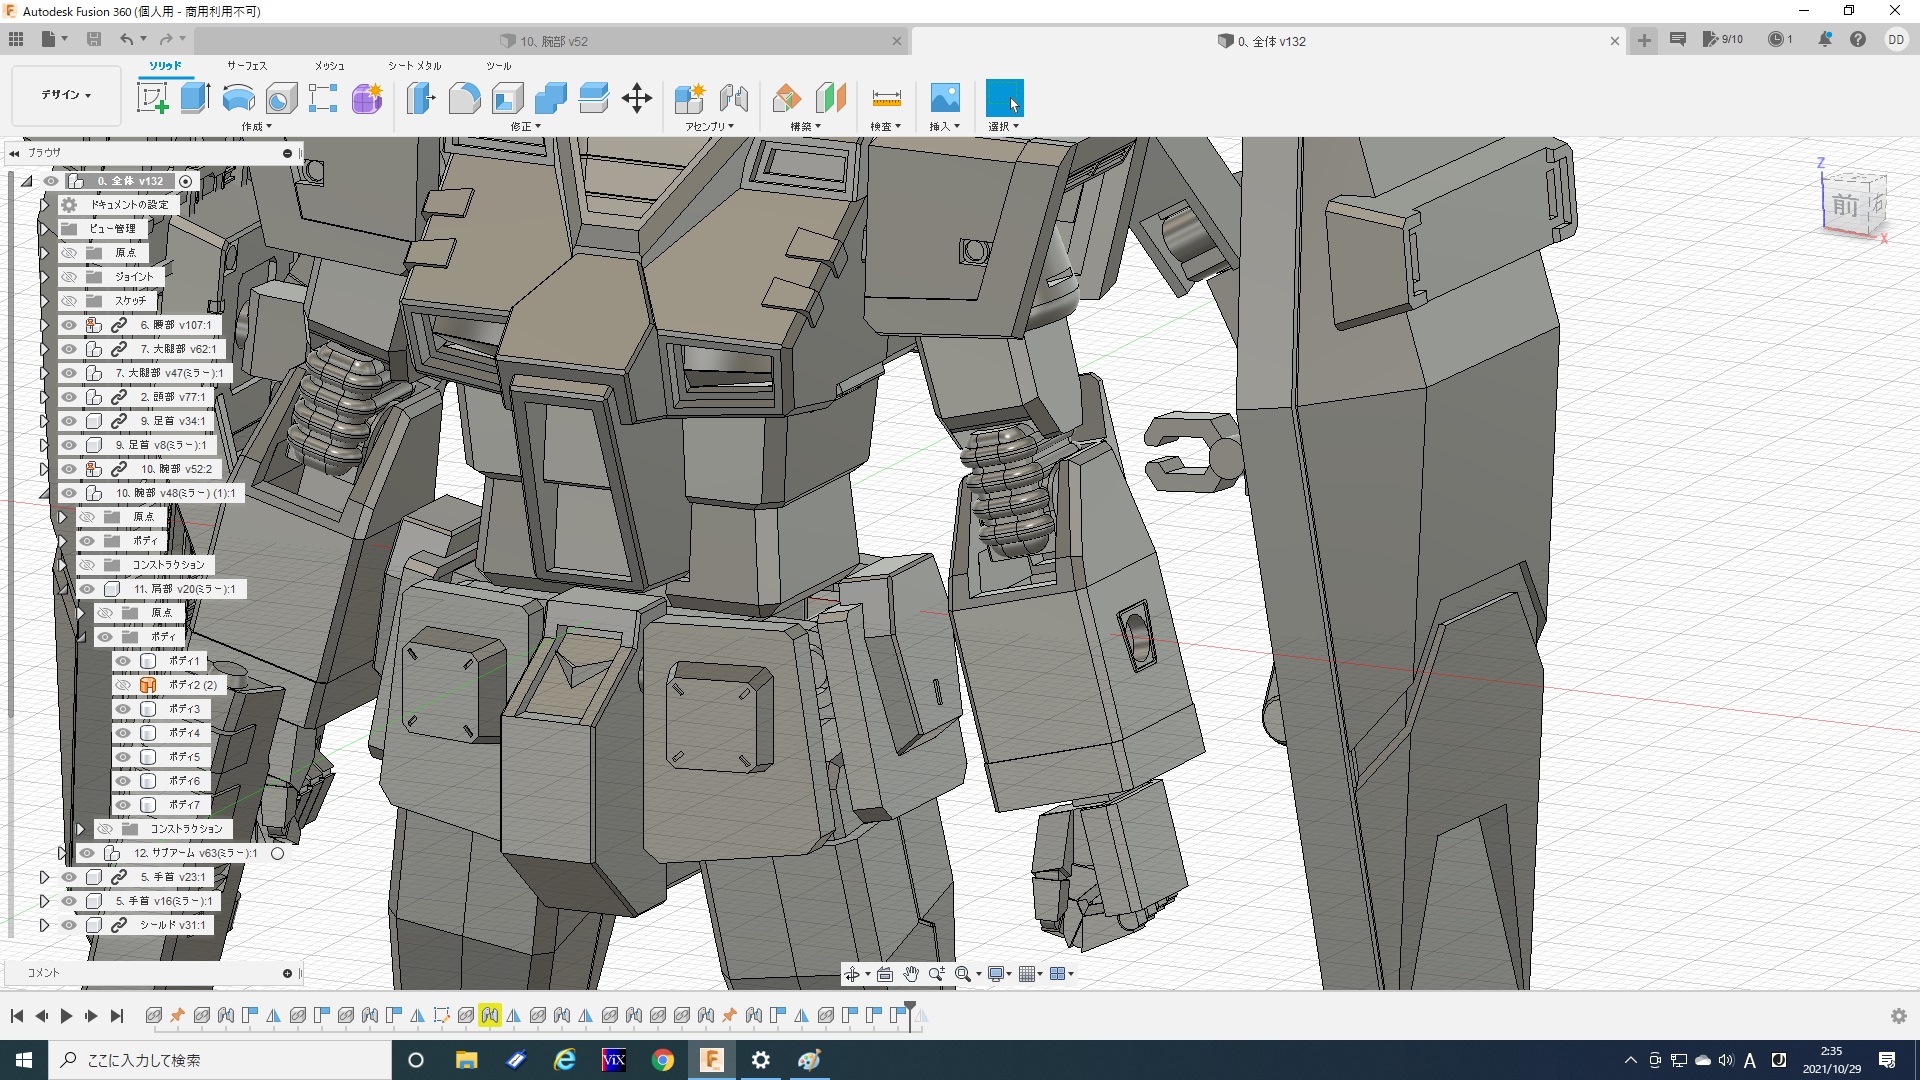Open the 修正 dropdown menu
Viewport: 1920px width, 1080px height.
[x=525, y=127]
